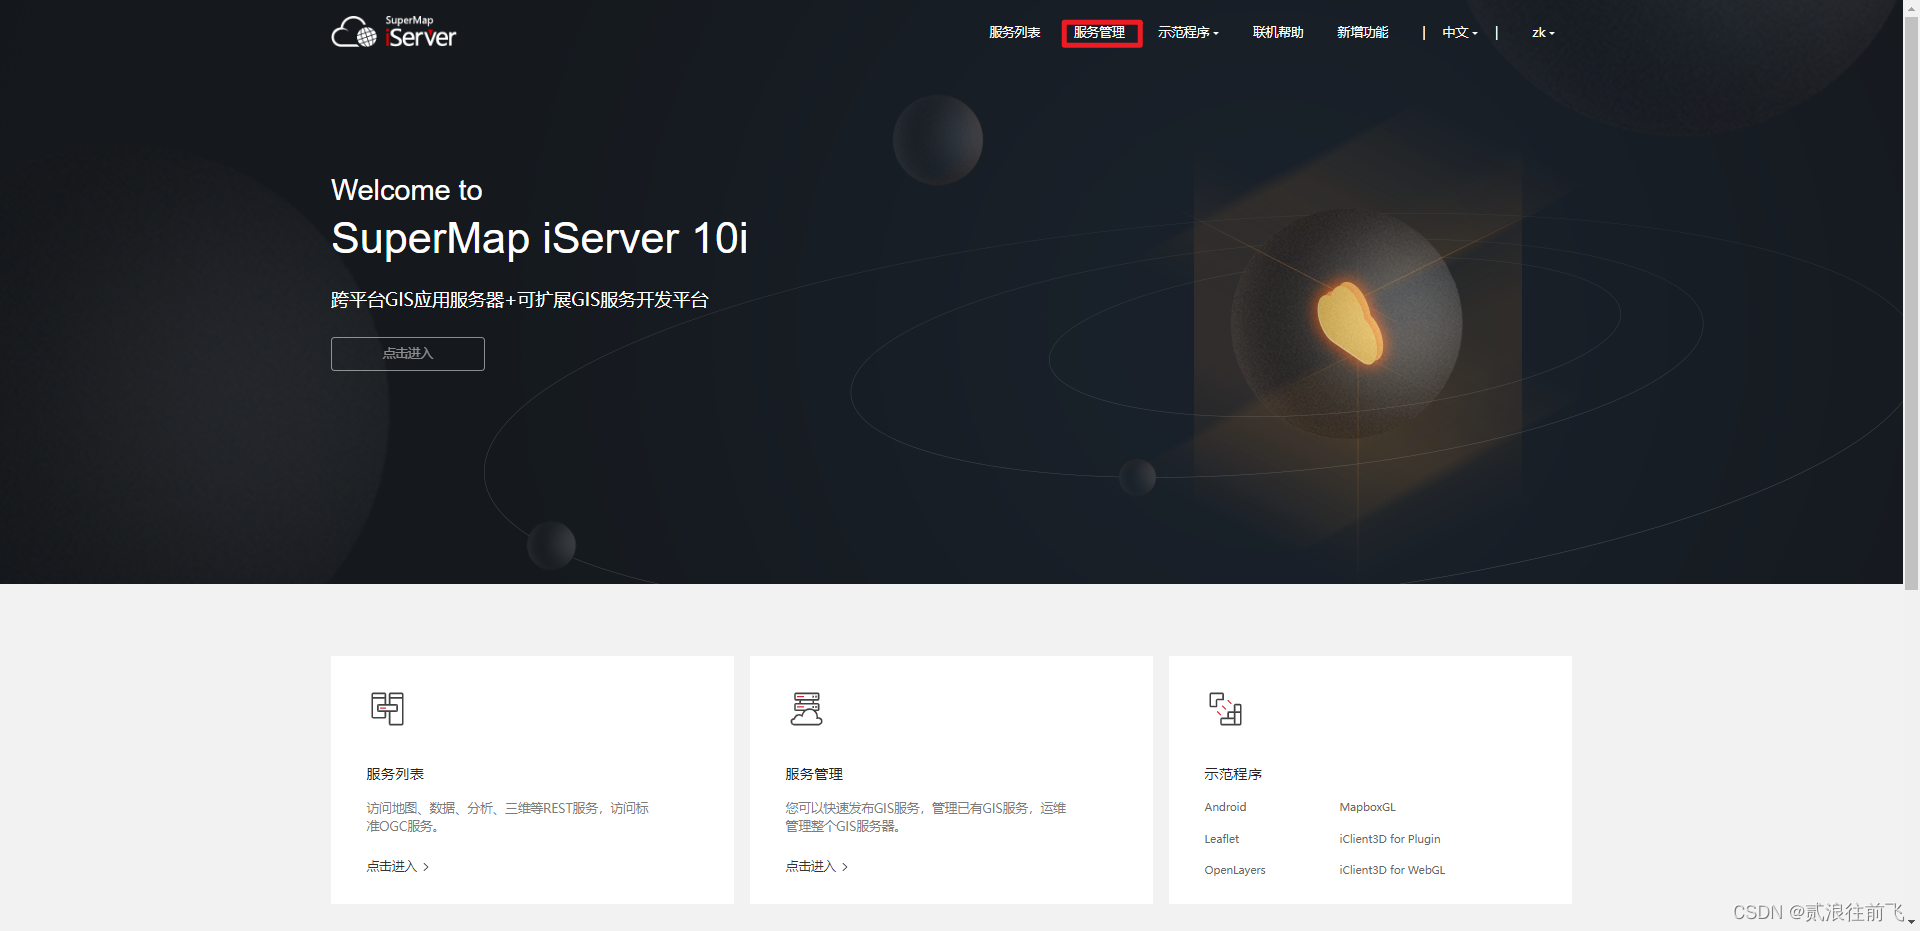Click the 服务列表 card icon
Screen dimensions: 1920x931
(x=388, y=709)
